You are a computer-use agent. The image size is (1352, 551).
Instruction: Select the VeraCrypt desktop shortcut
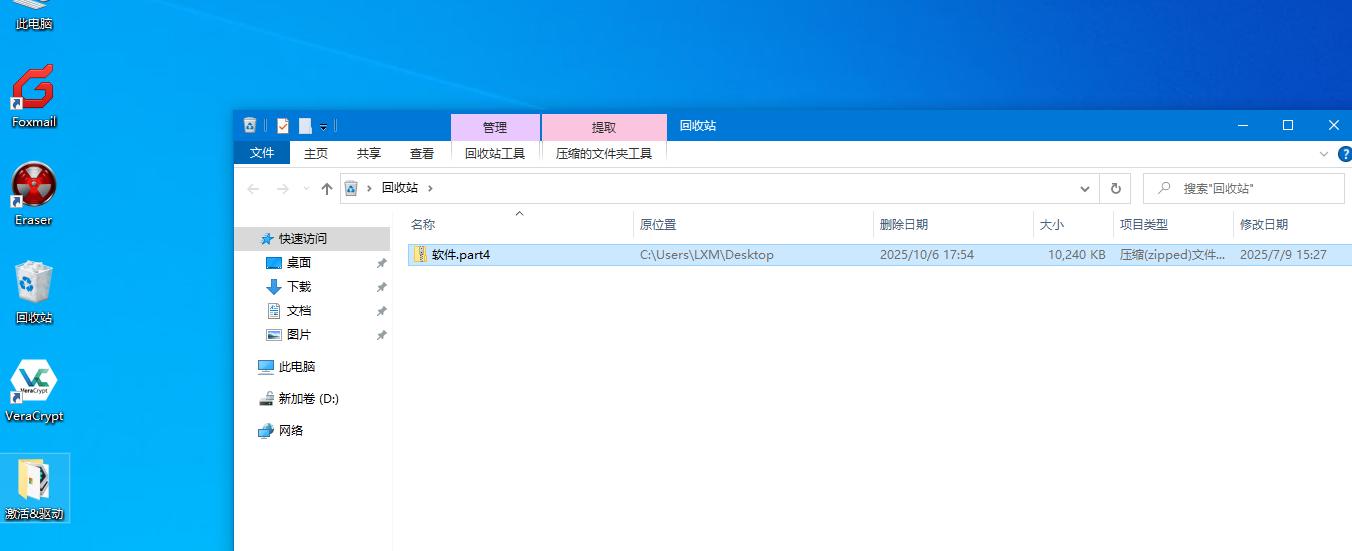point(33,389)
